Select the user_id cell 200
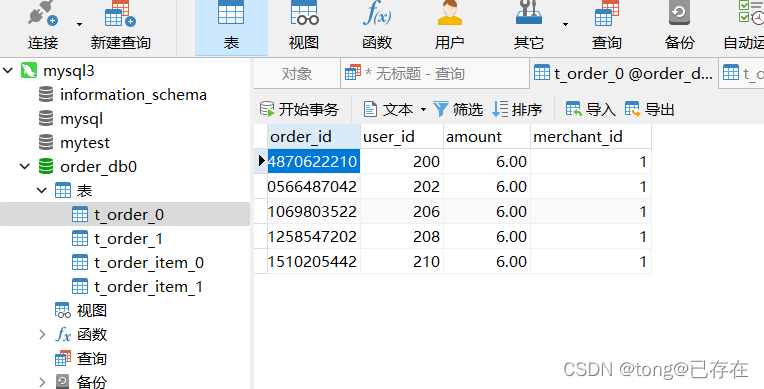764x389 pixels. pos(402,161)
